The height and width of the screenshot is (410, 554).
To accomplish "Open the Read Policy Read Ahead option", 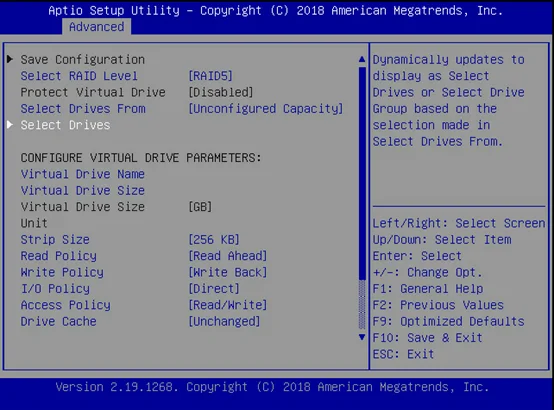I will (x=228, y=256).
